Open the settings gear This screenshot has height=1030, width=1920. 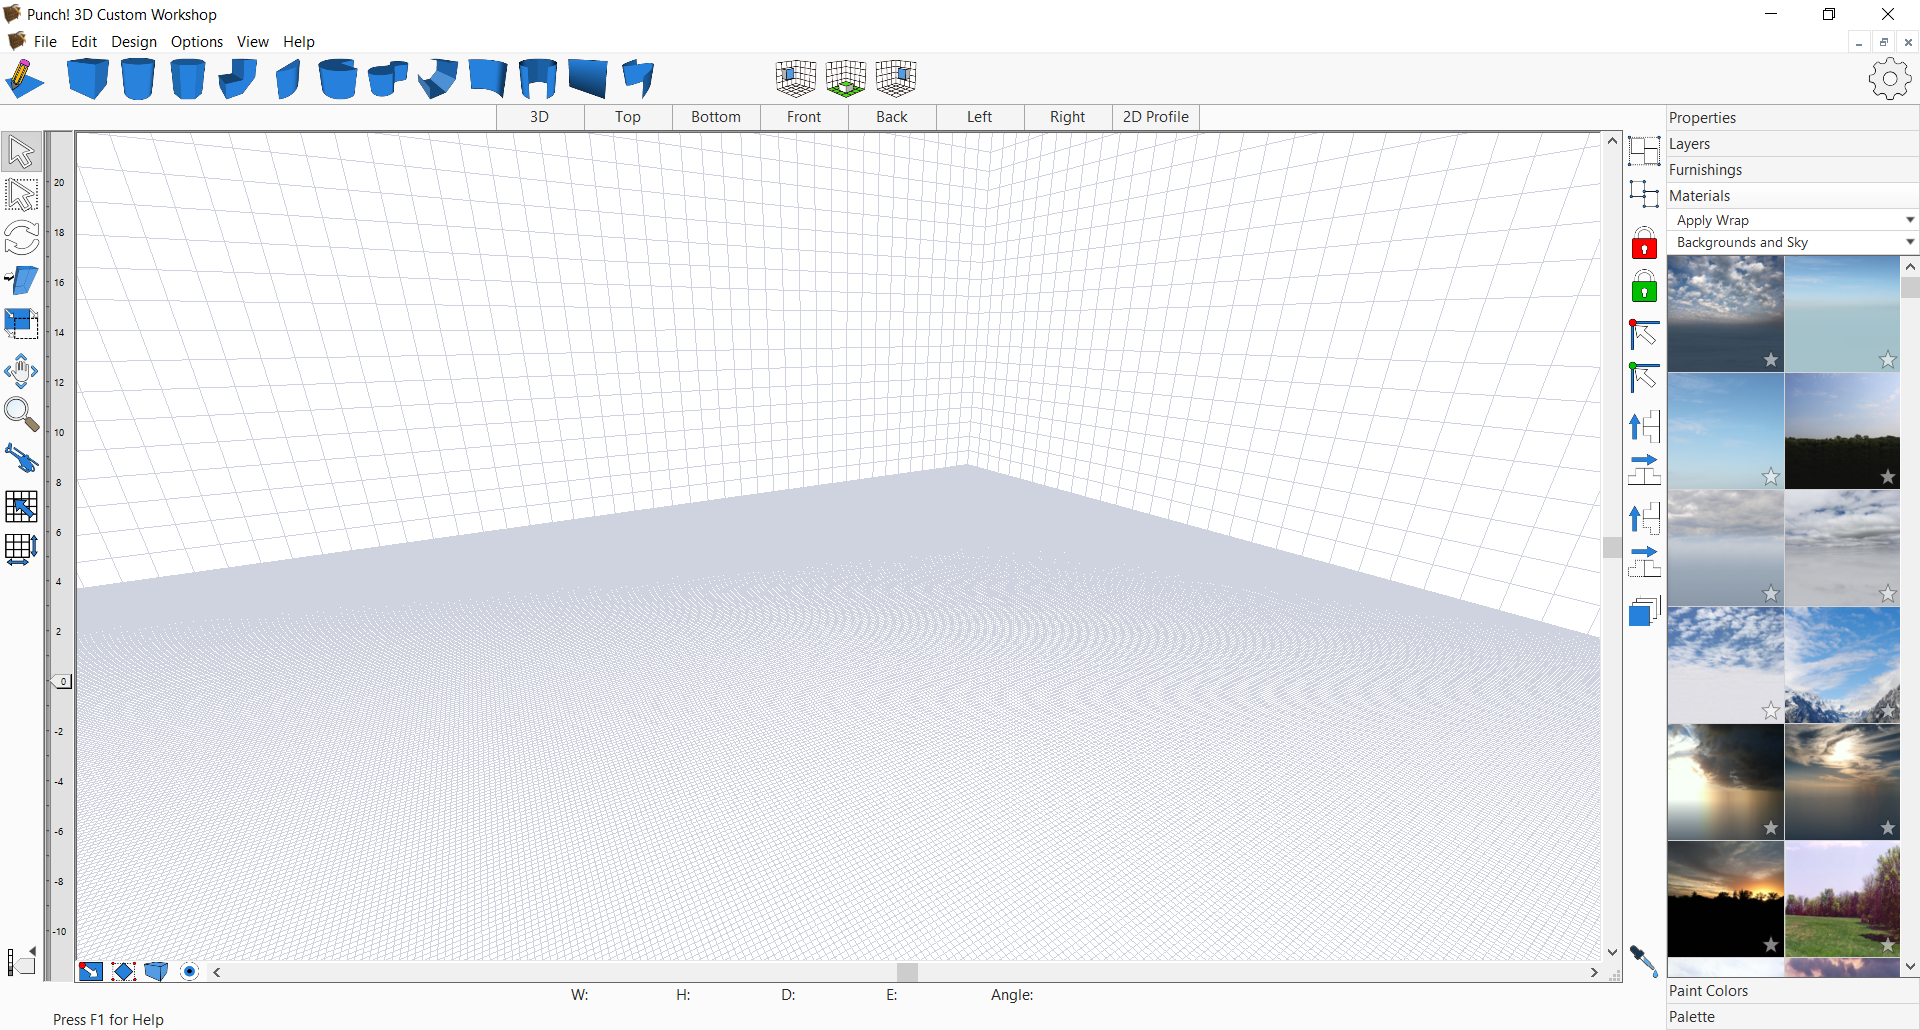[x=1889, y=79]
